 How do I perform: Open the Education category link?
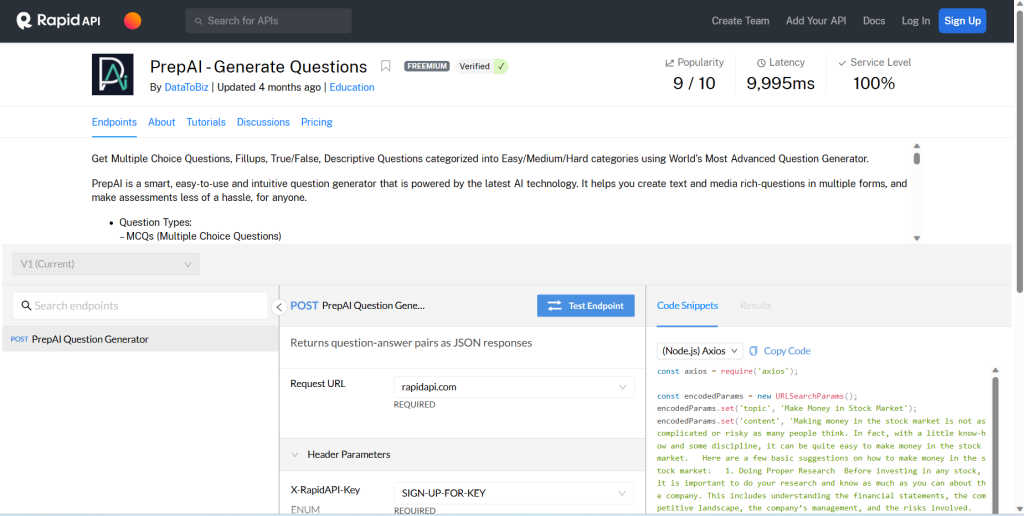(352, 87)
